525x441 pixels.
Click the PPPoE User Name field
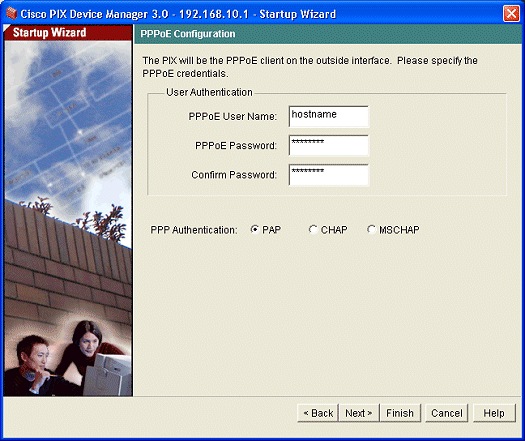328,117
